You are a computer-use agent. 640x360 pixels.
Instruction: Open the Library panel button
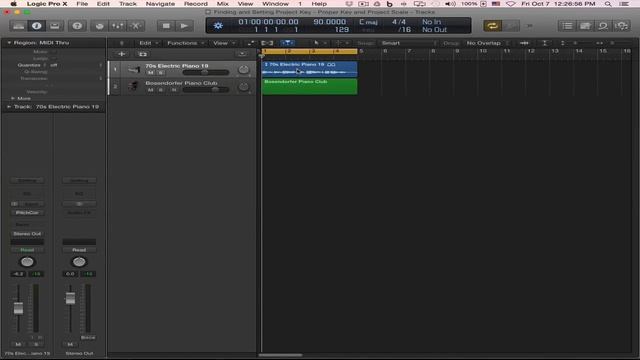click(x=18, y=26)
